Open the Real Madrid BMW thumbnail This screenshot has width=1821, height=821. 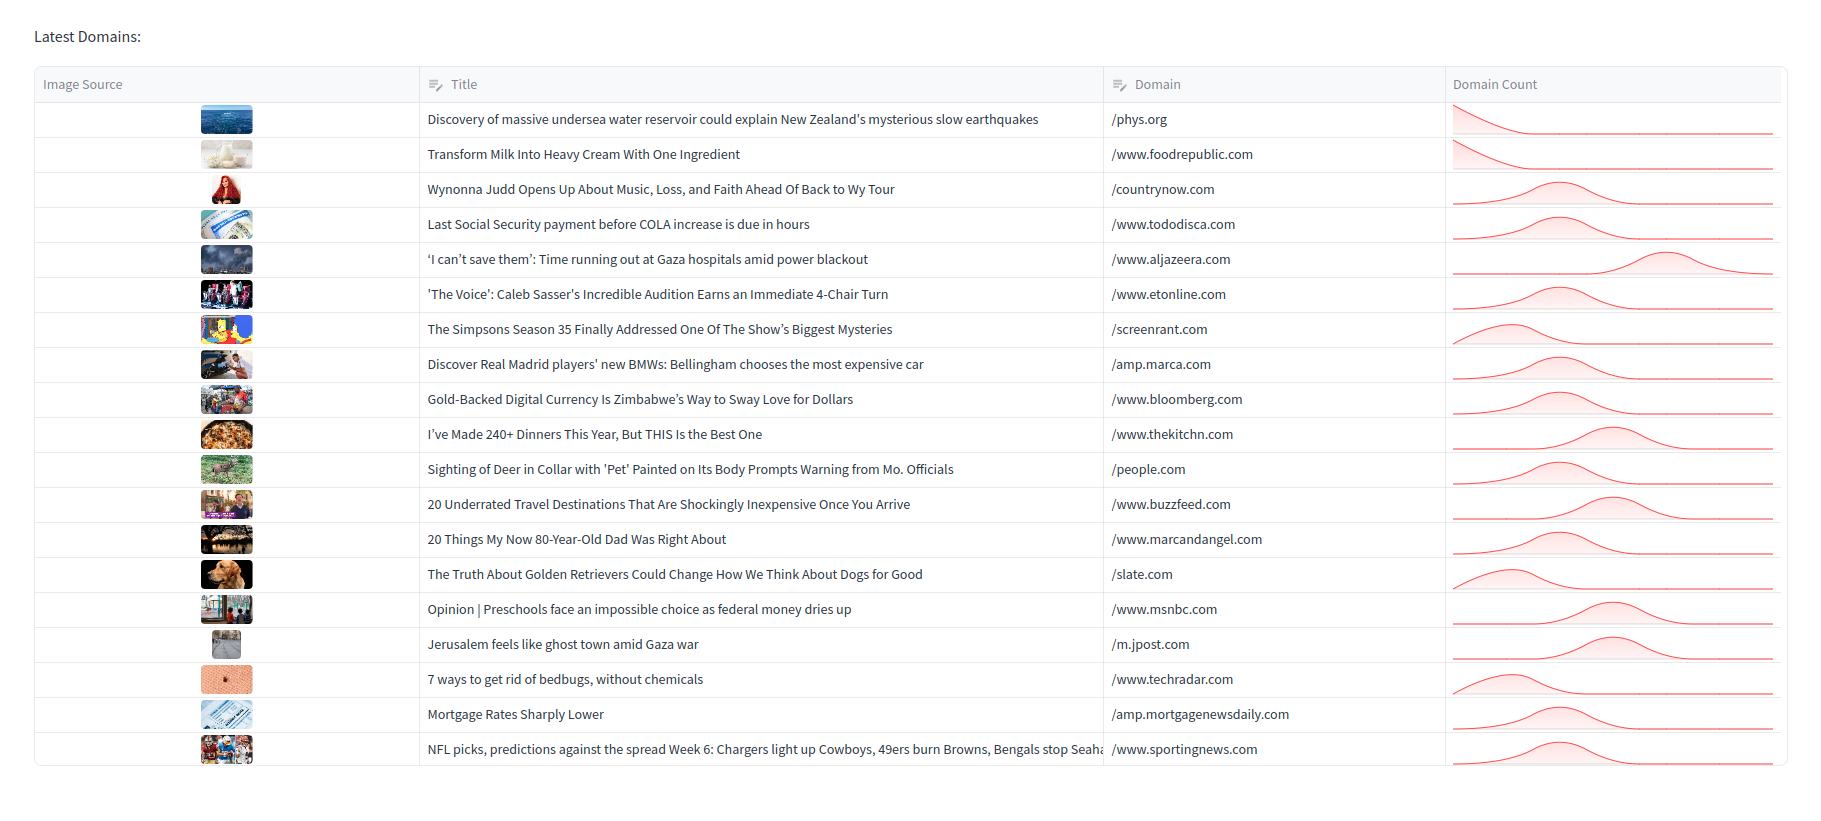pyautogui.click(x=227, y=365)
